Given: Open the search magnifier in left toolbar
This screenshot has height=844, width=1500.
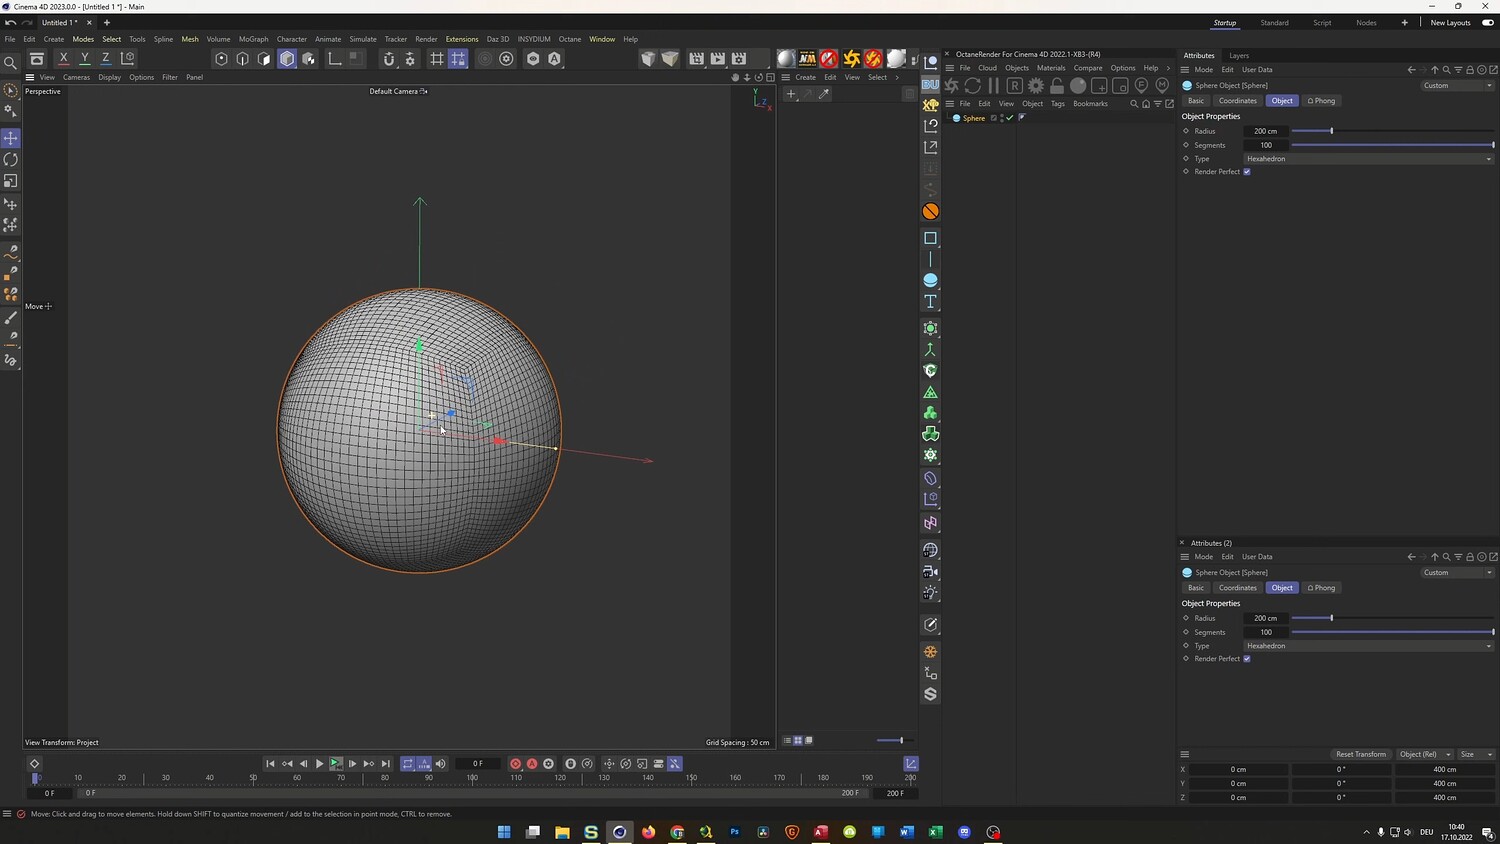Looking at the screenshot, I should 10,63.
